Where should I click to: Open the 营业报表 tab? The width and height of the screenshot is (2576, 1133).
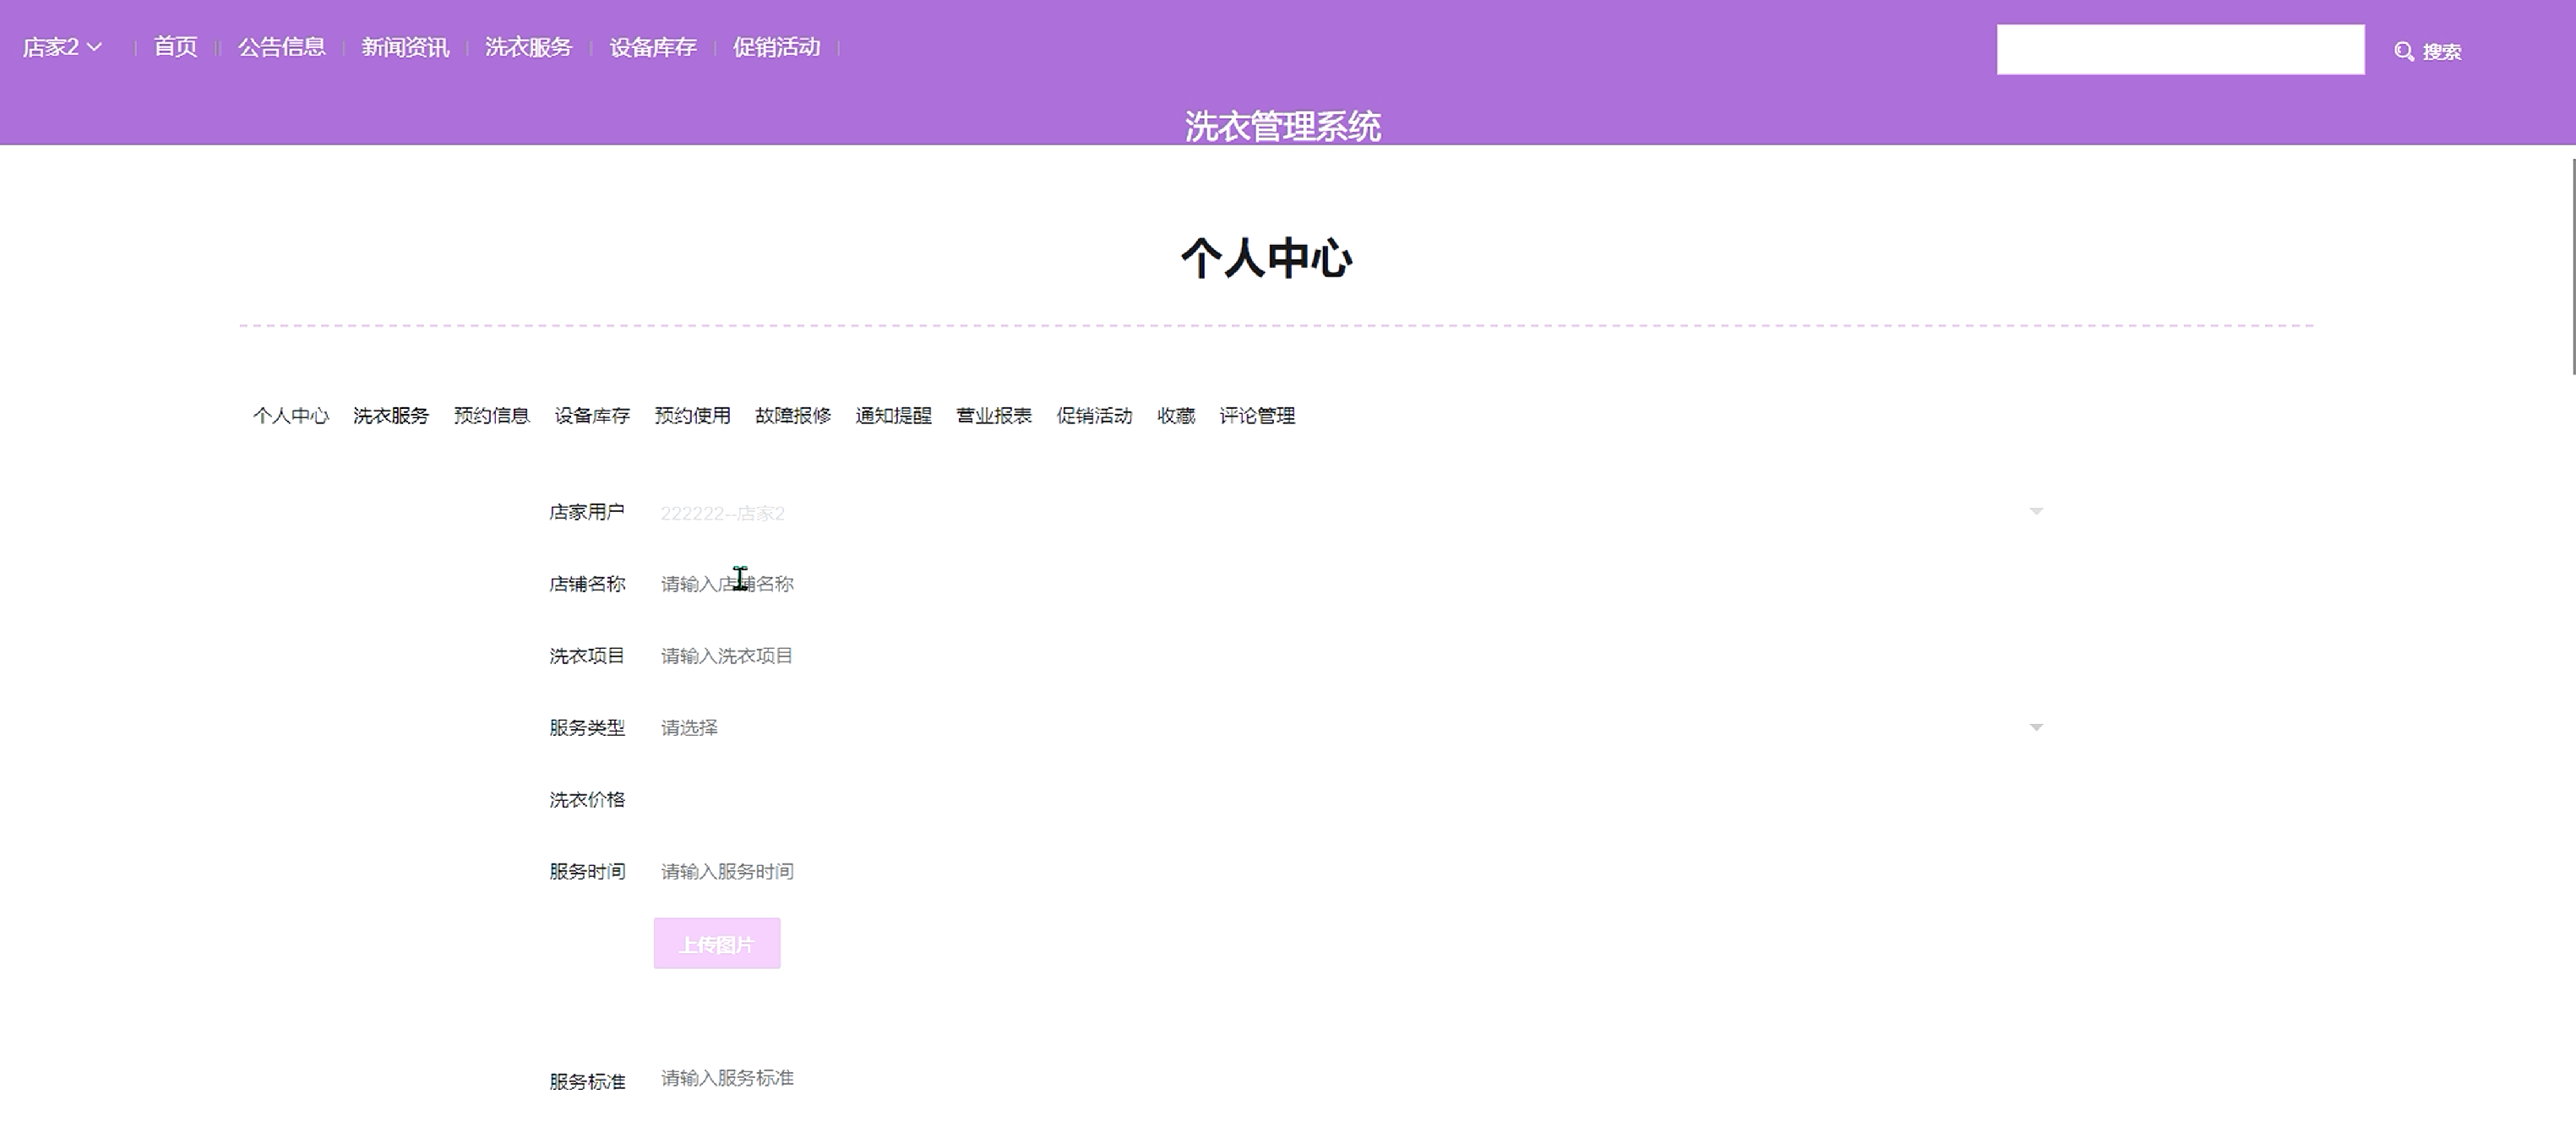pyautogui.click(x=993, y=415)
